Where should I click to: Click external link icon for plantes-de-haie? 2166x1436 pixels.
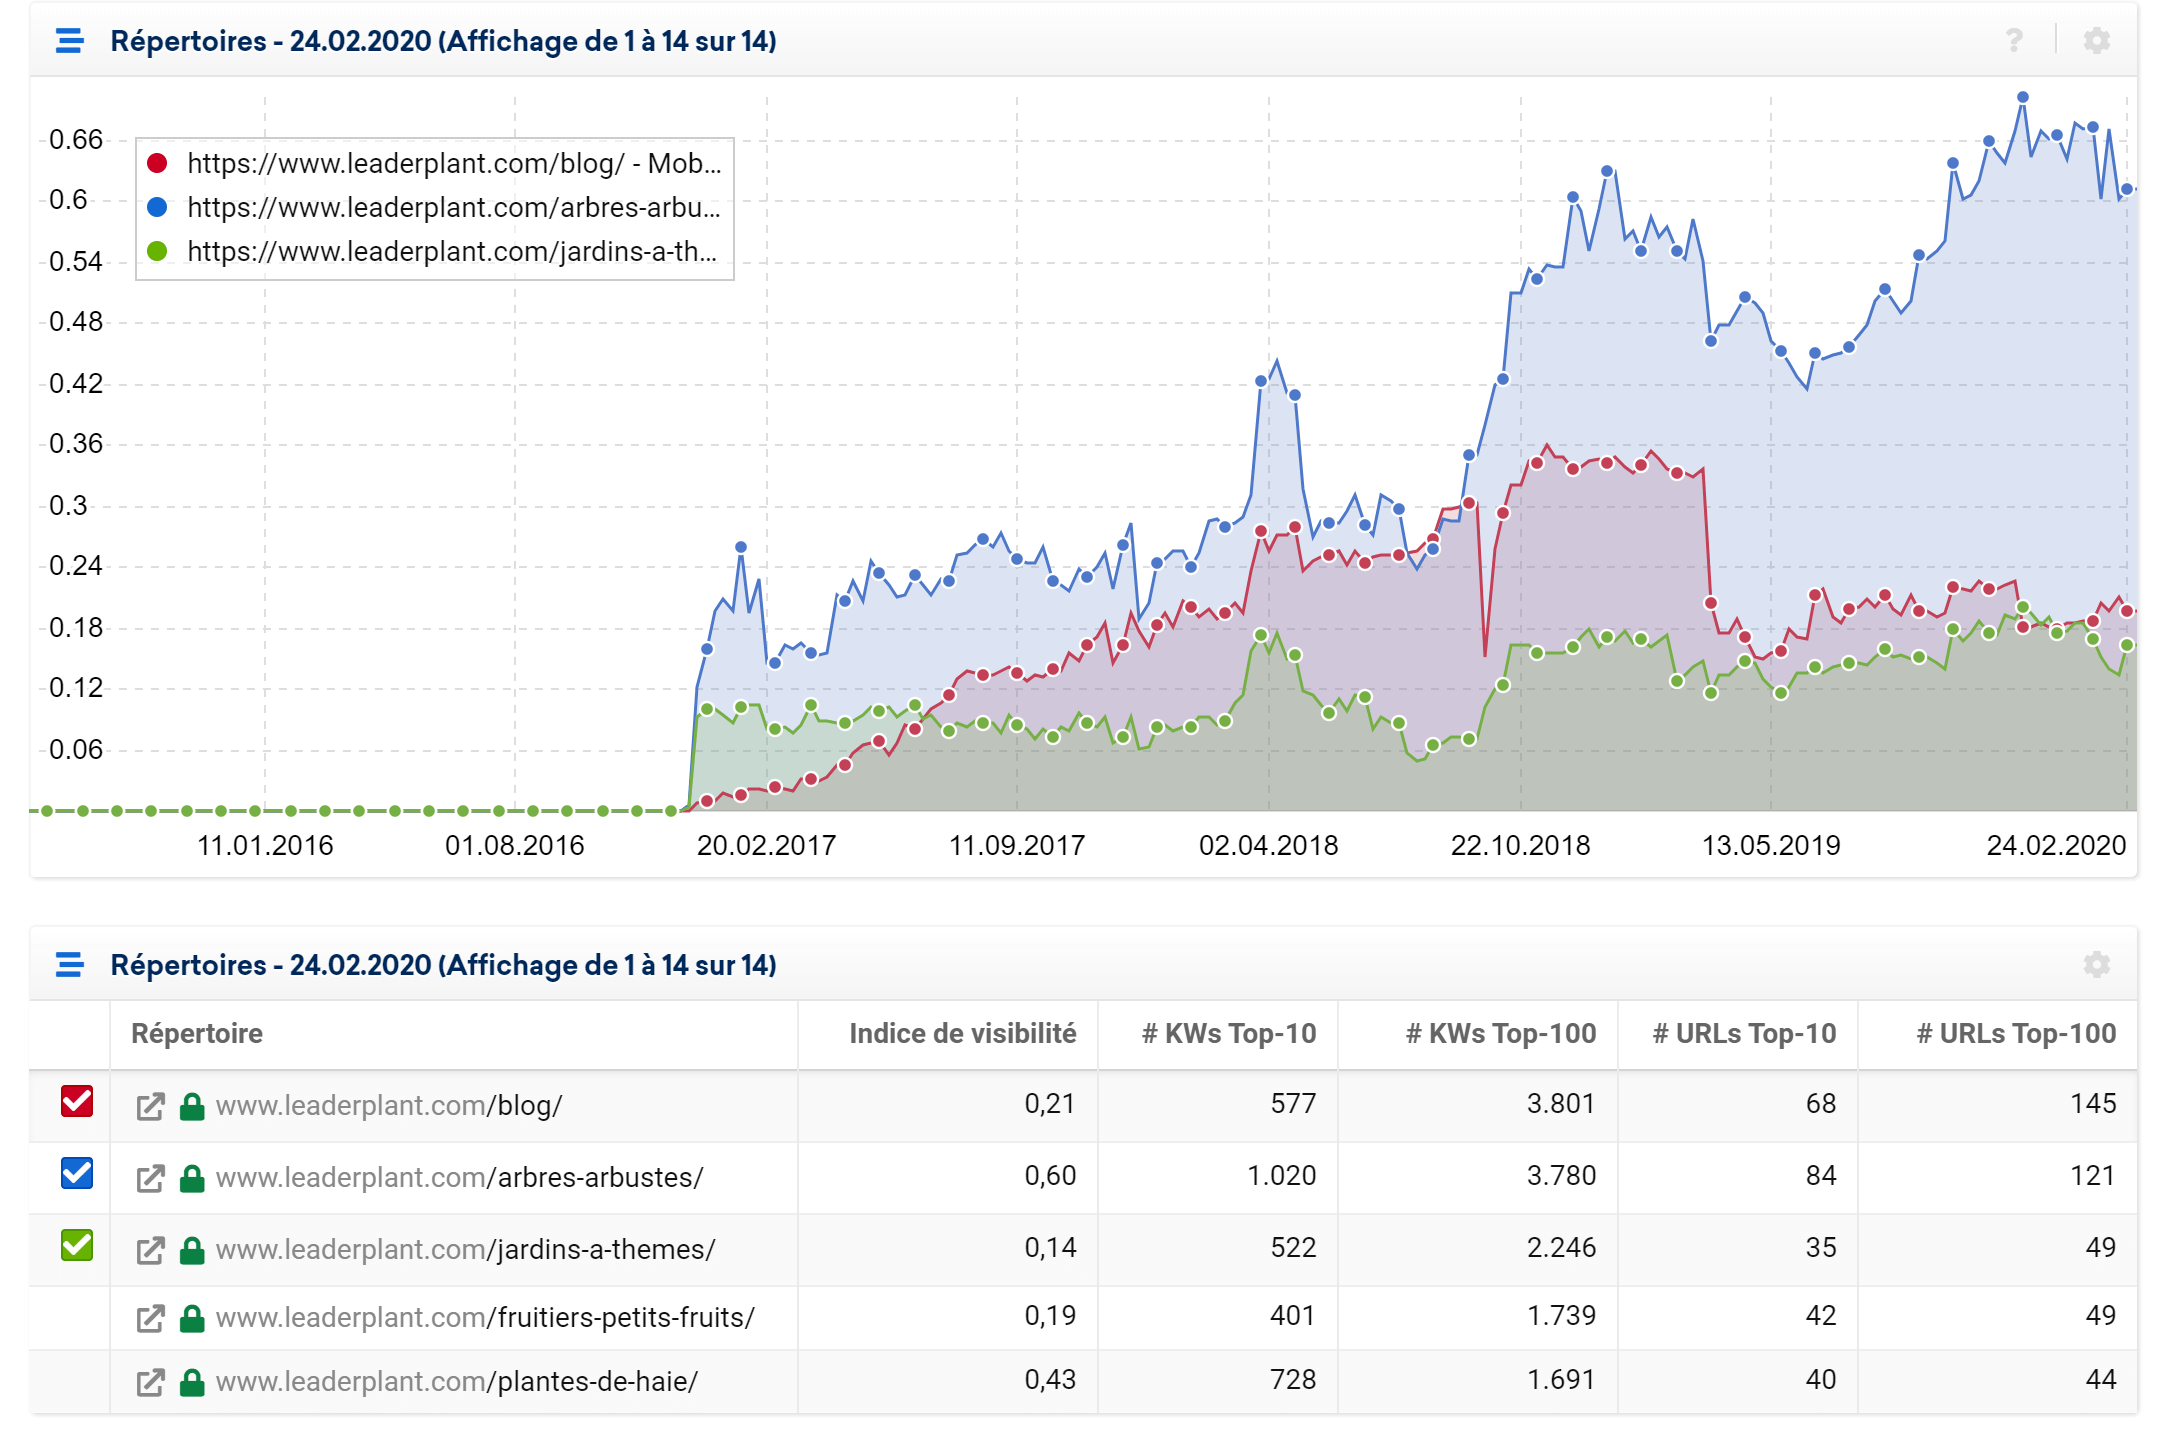(150, 1382)
